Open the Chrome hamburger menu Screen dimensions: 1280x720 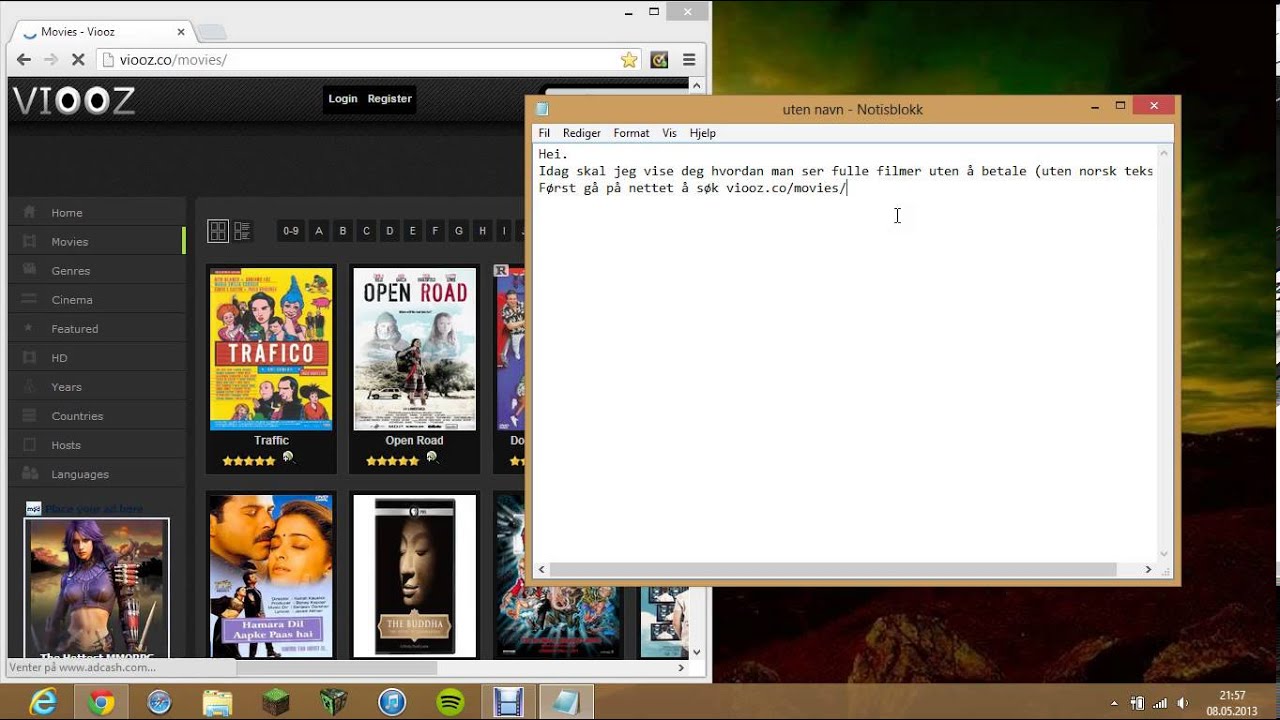689,60
